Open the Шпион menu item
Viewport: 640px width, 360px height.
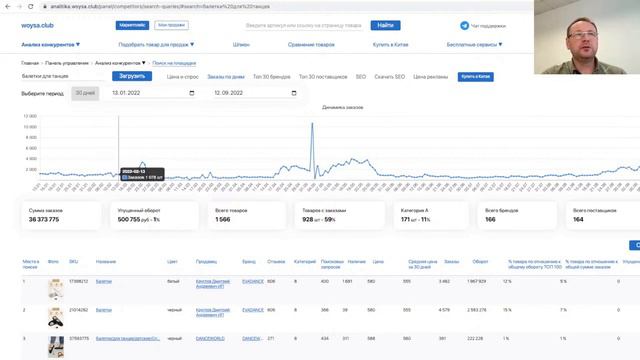click(x=241, y=44)
